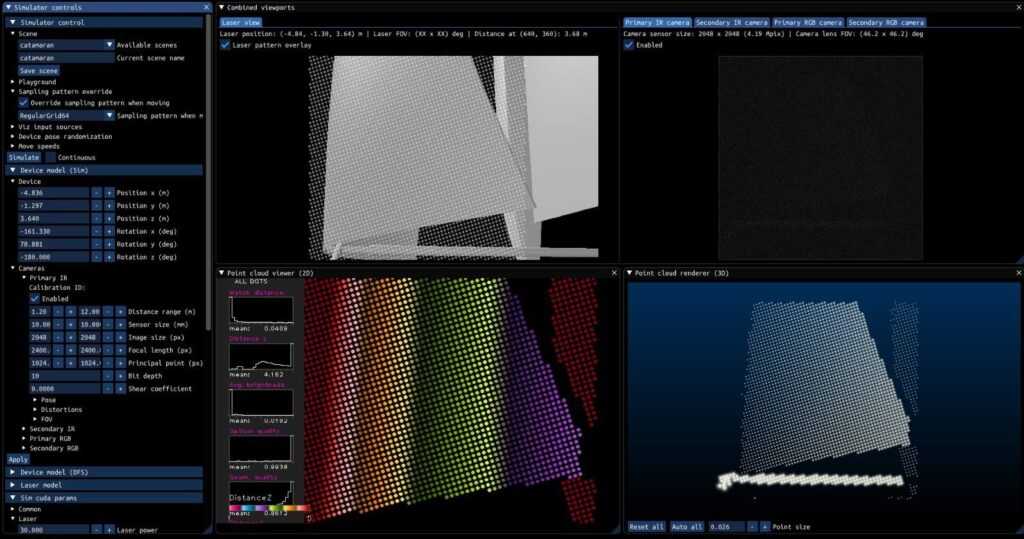Close the Simulator controls panel
The height and width of the screenshot is (539, 1024).
pyautogui.click(x=206, y=7)
